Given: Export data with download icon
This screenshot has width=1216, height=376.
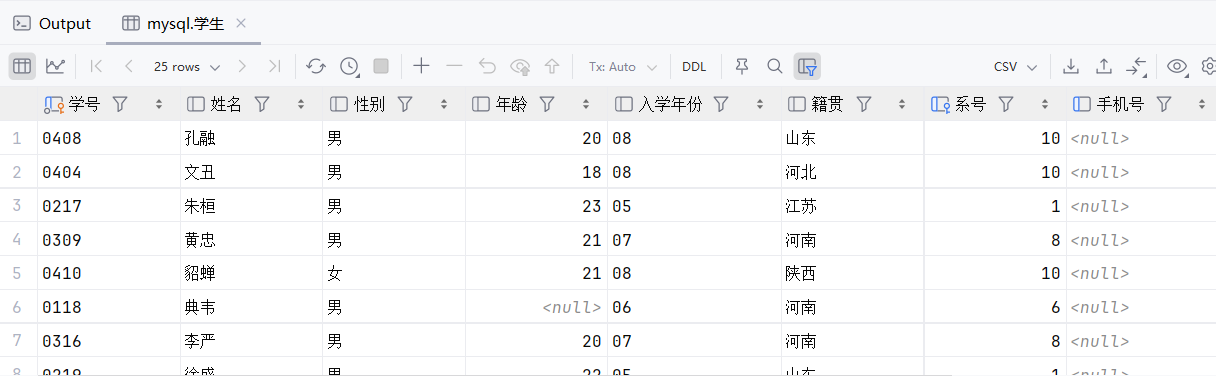Looking at the screenshot, I should (1071, 66).
